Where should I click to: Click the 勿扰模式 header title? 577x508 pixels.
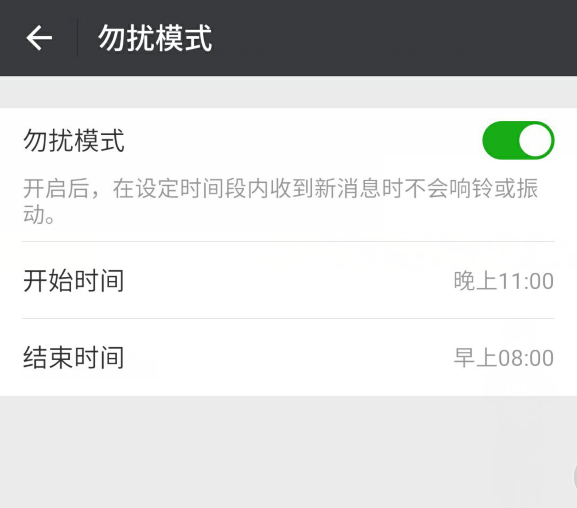pyautogui.click(x=155, y=38)
